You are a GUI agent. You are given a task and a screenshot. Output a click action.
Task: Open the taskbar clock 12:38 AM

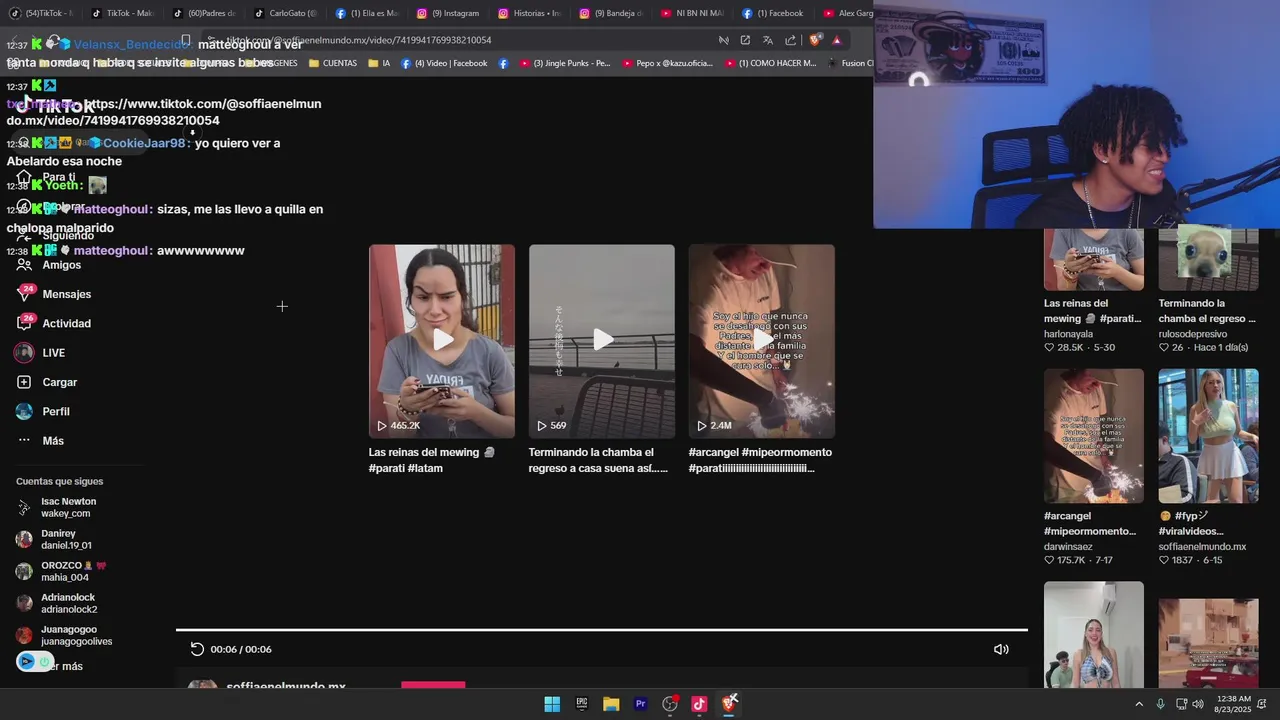1233,704
